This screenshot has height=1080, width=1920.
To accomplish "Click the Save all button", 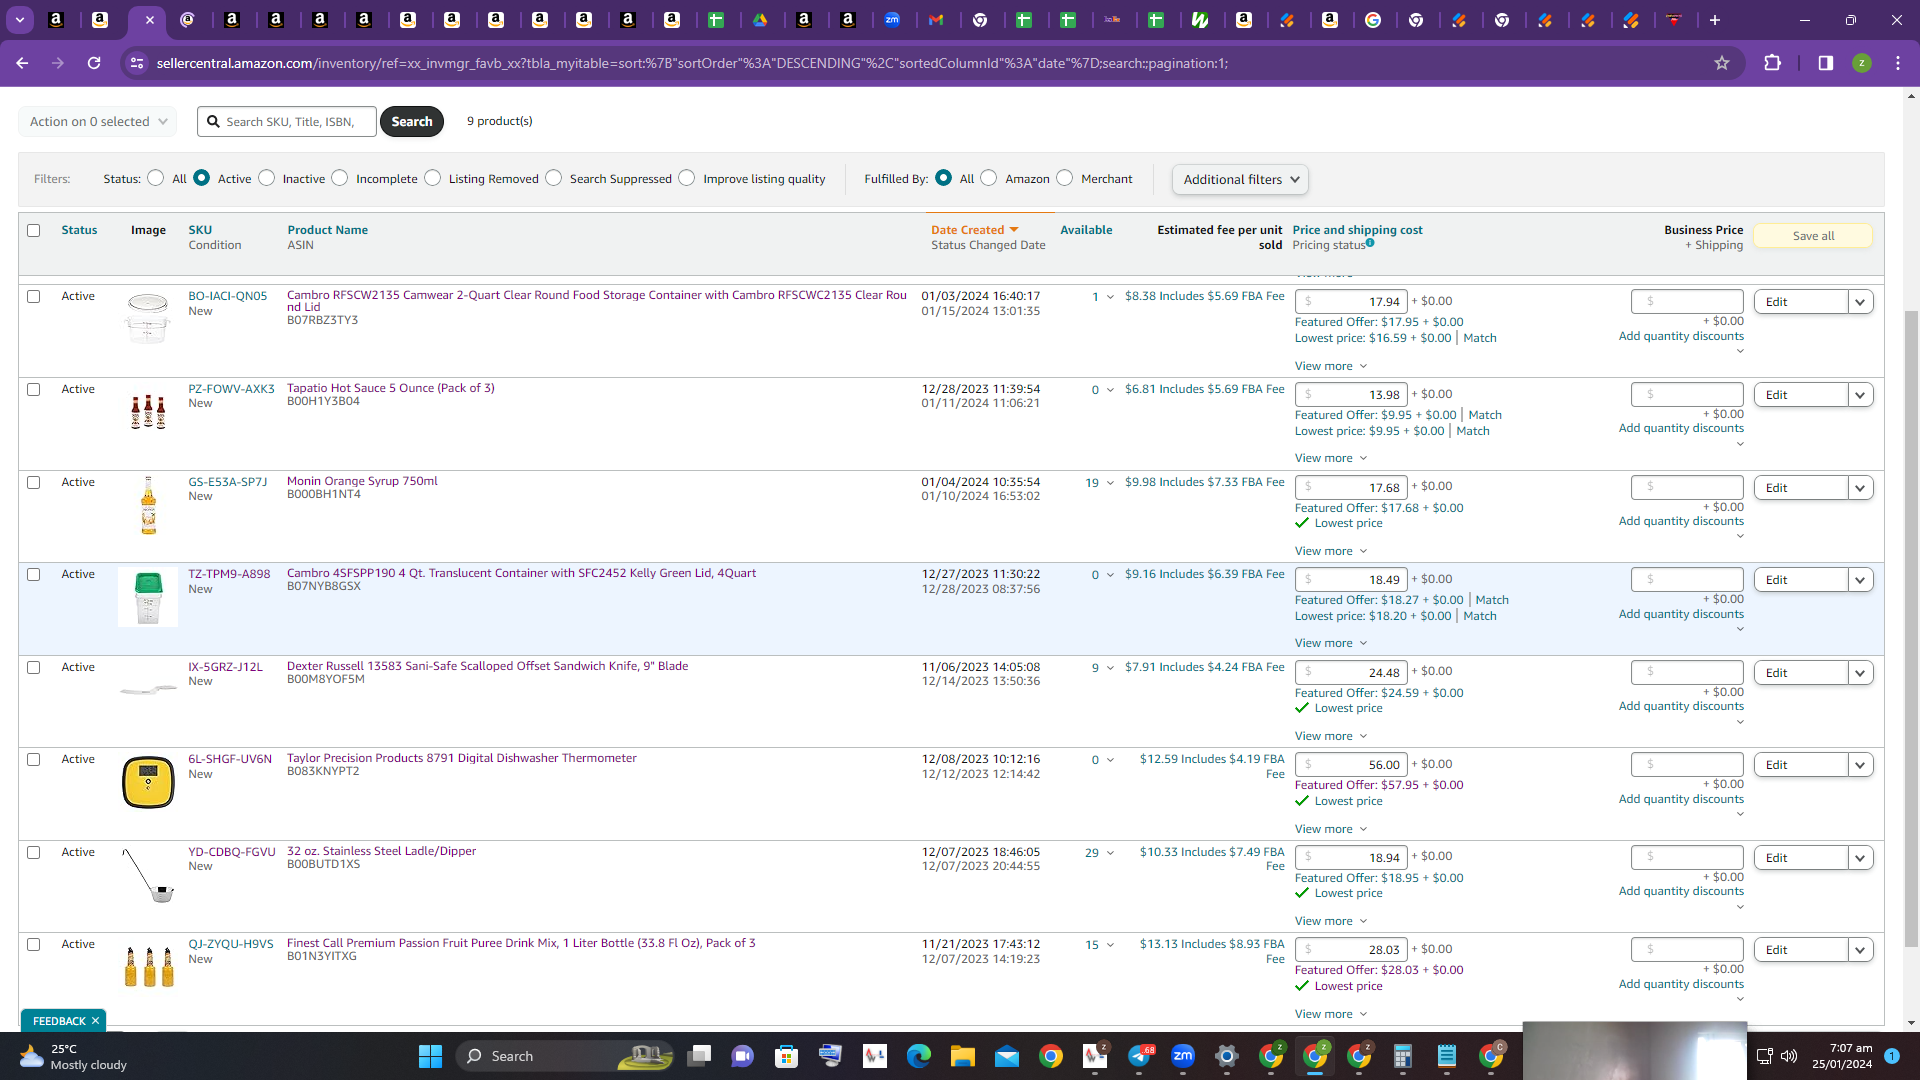I will tap(1813, 236).
